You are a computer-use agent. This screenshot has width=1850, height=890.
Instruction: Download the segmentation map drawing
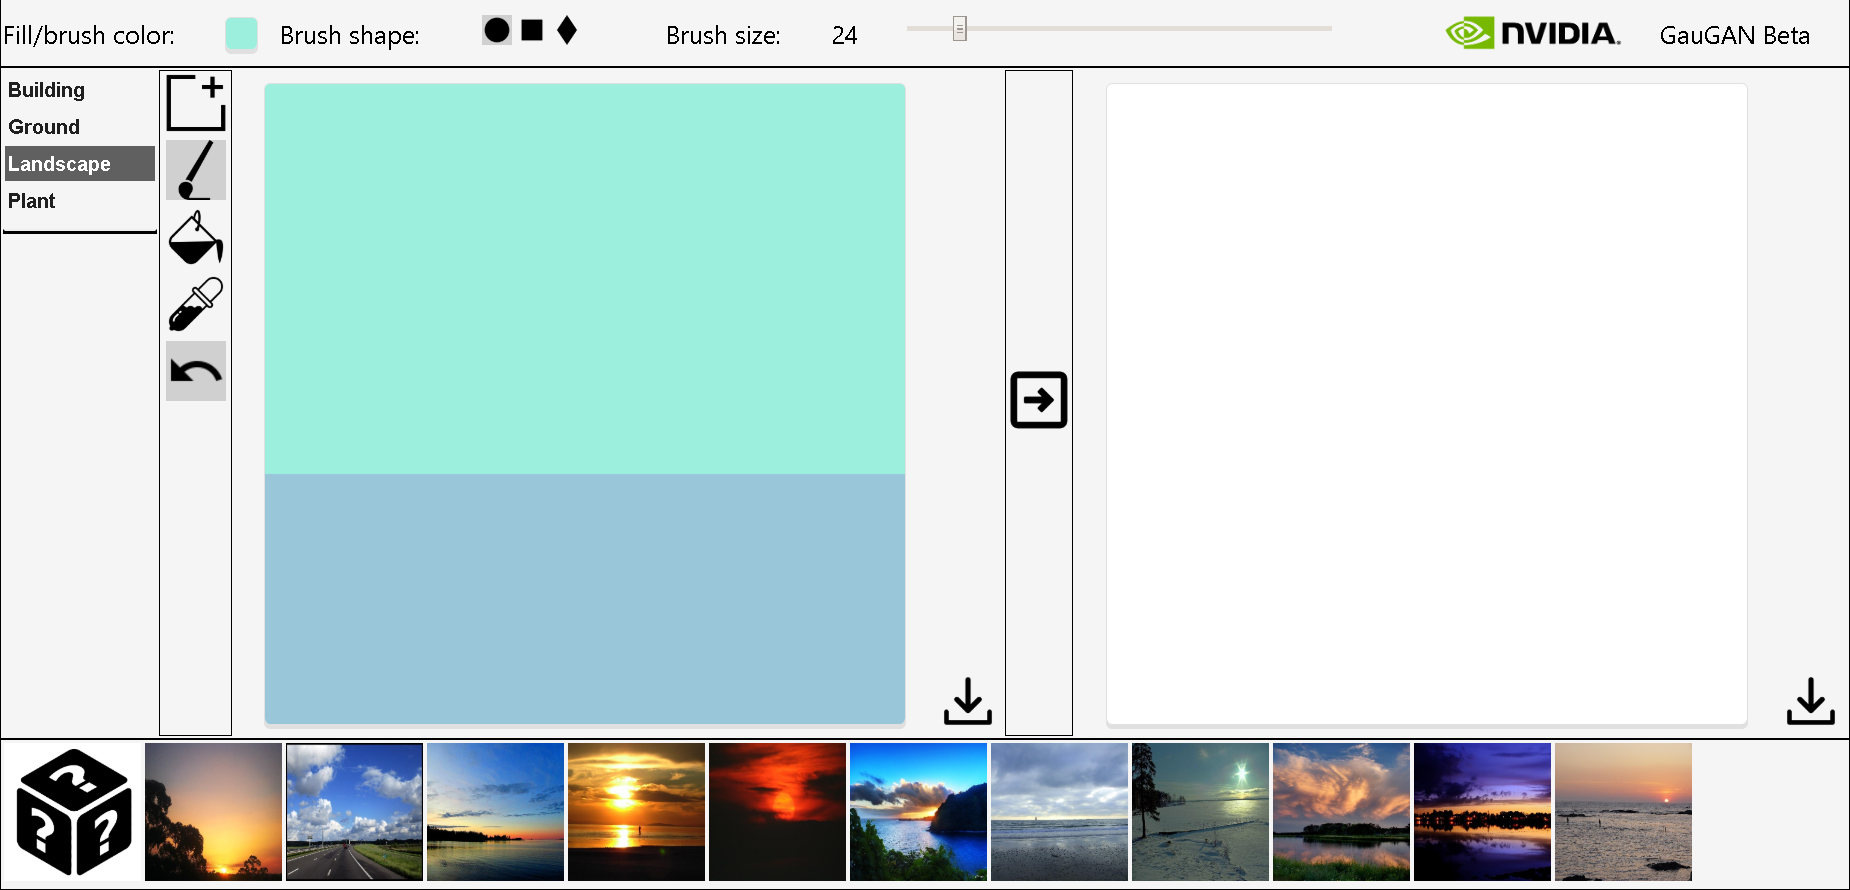tap(967, 701)
